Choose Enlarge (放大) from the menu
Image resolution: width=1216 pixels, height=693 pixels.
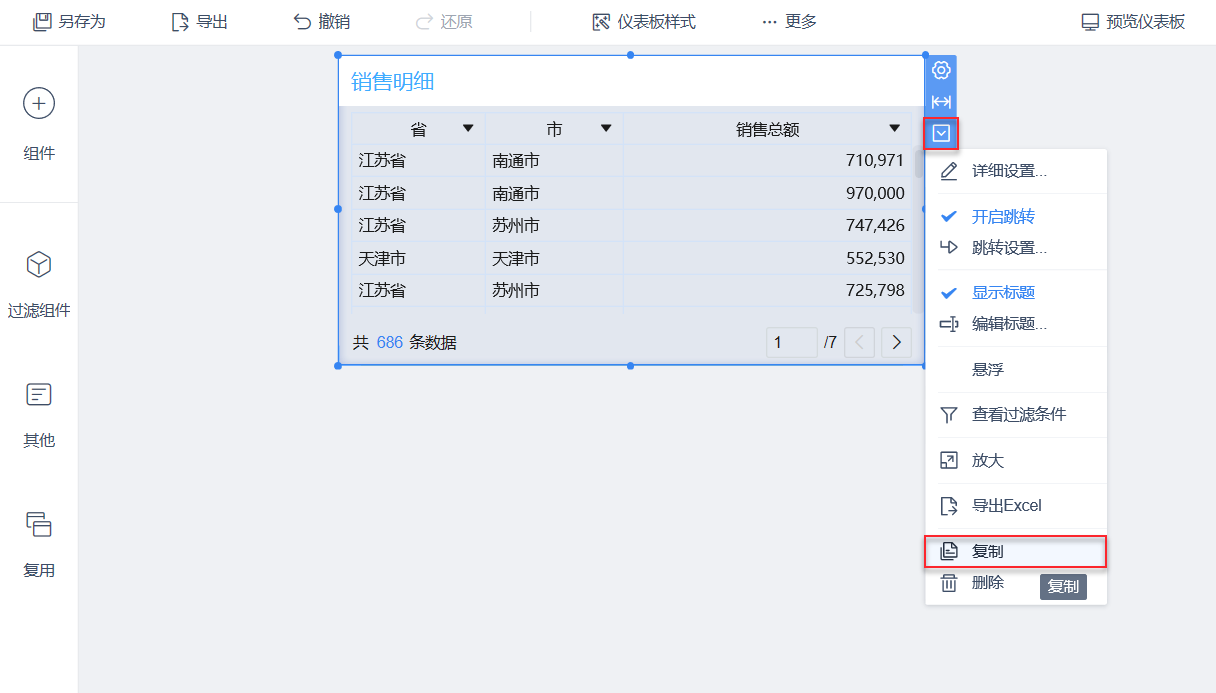point(1016,460)
